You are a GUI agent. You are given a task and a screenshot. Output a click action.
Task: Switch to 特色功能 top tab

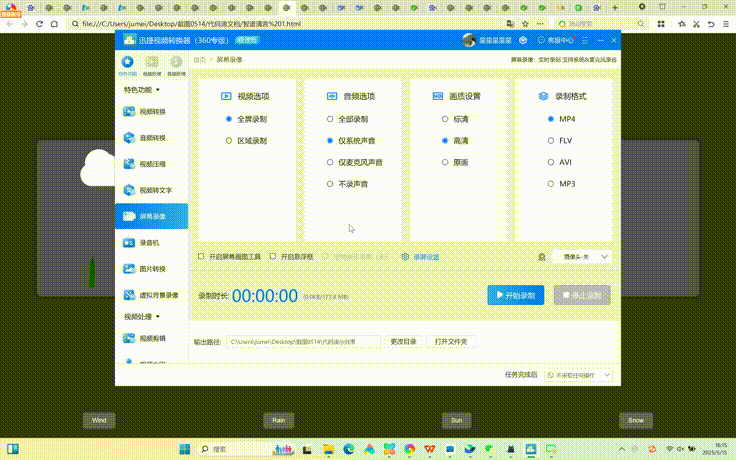(127, 66)
